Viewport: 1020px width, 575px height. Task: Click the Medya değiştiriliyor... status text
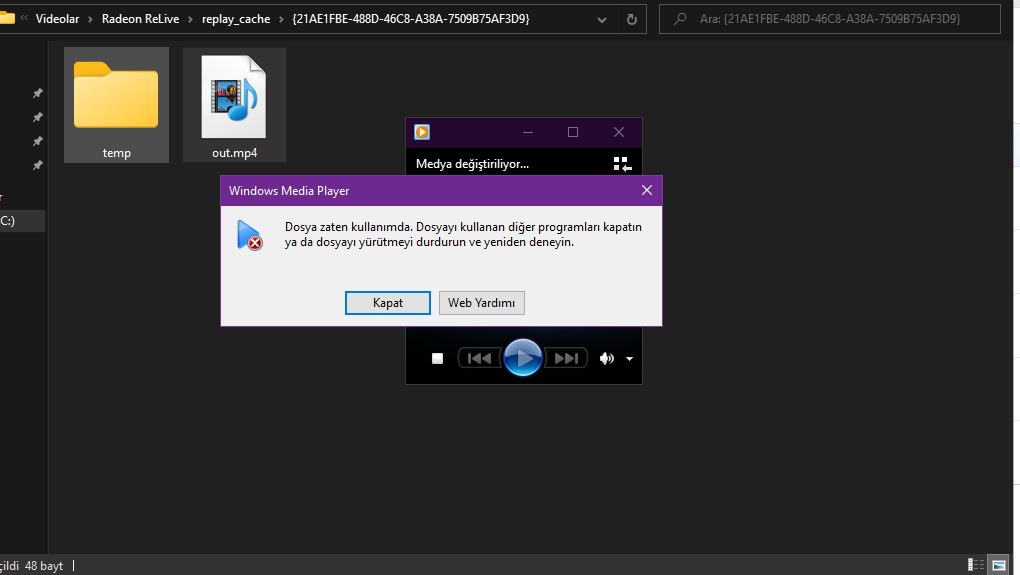(472, 164)
